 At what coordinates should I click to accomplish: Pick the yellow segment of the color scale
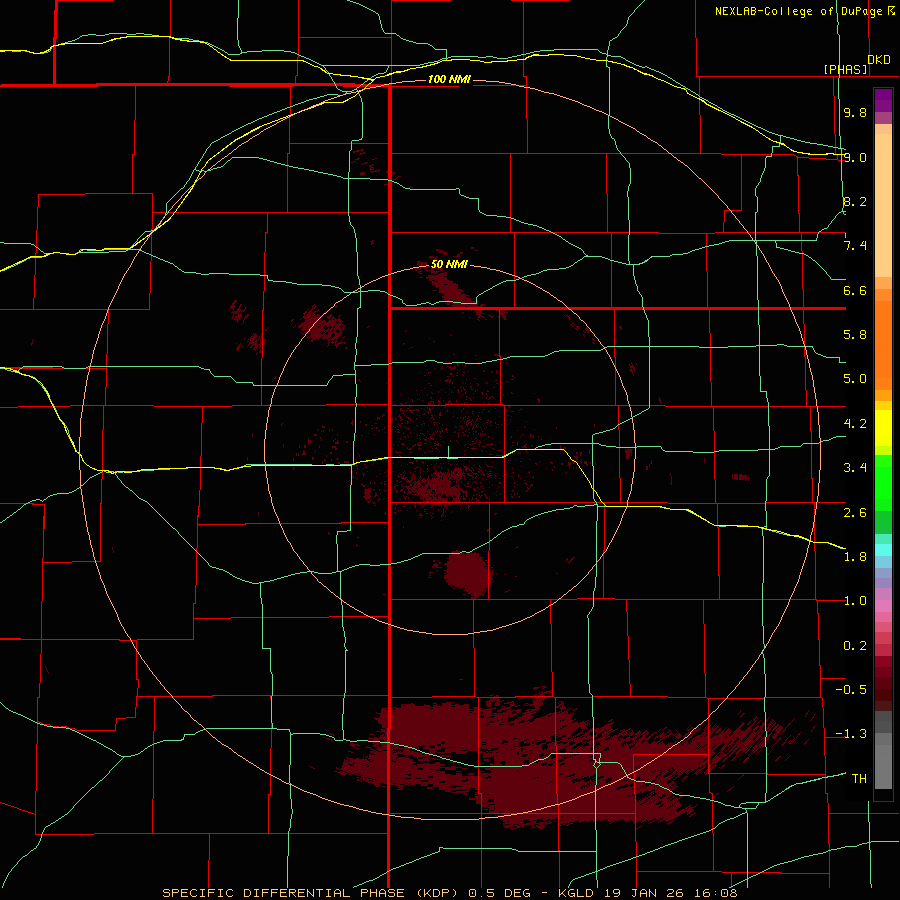[x=883, y=428]
